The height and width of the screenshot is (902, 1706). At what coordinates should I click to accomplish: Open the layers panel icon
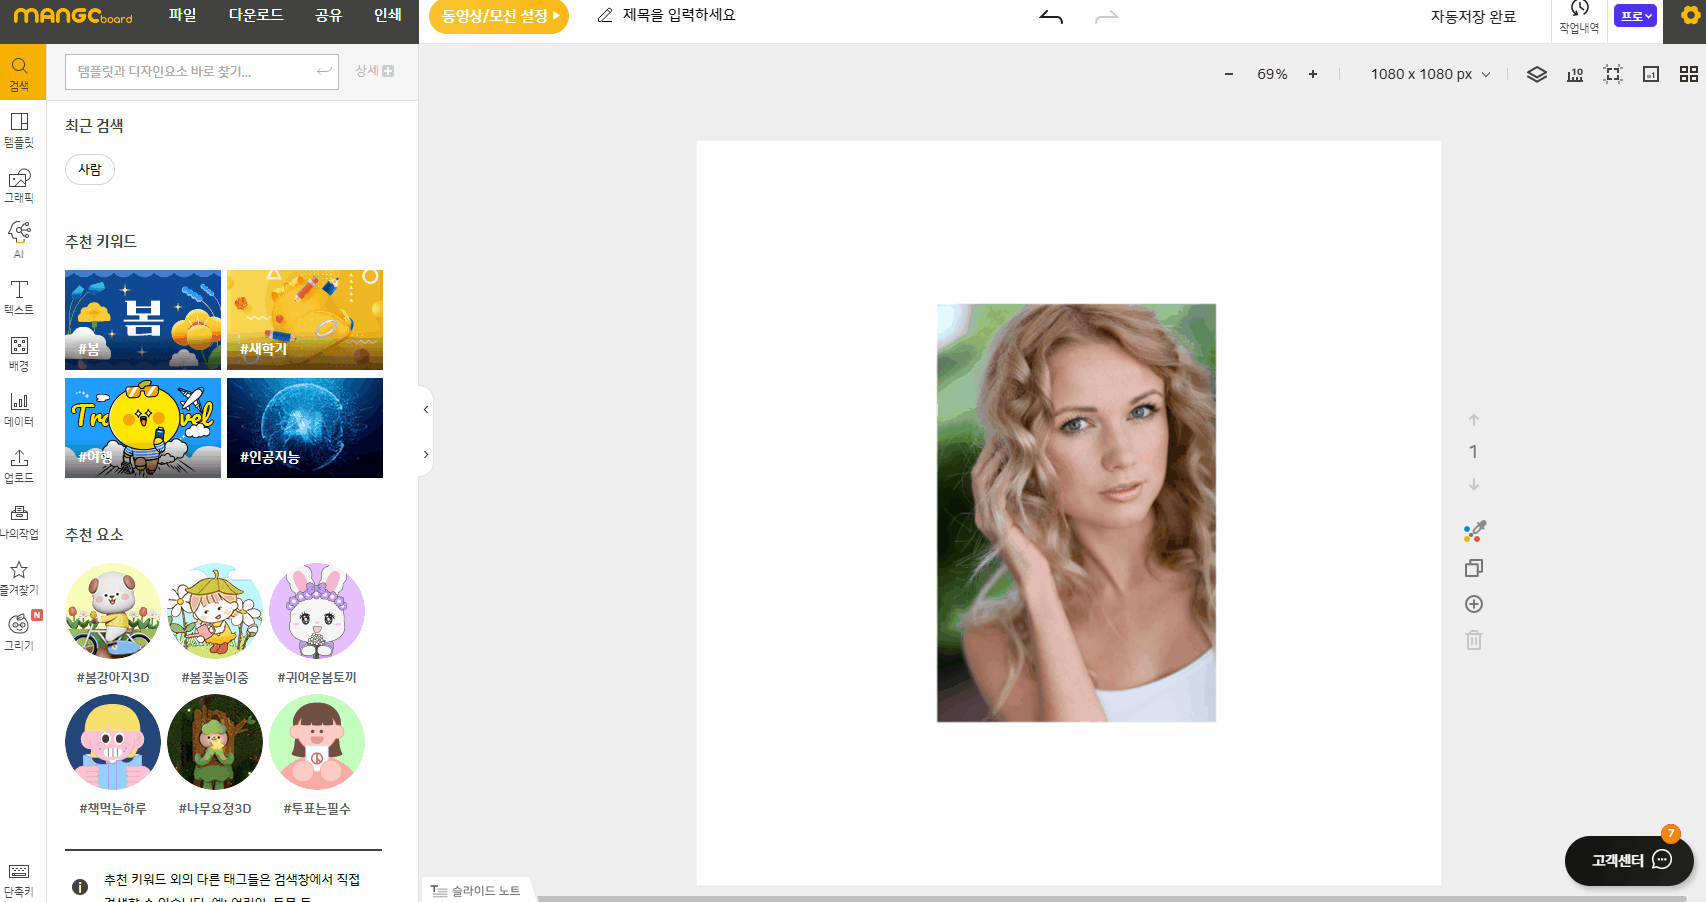coord(1537,74)
